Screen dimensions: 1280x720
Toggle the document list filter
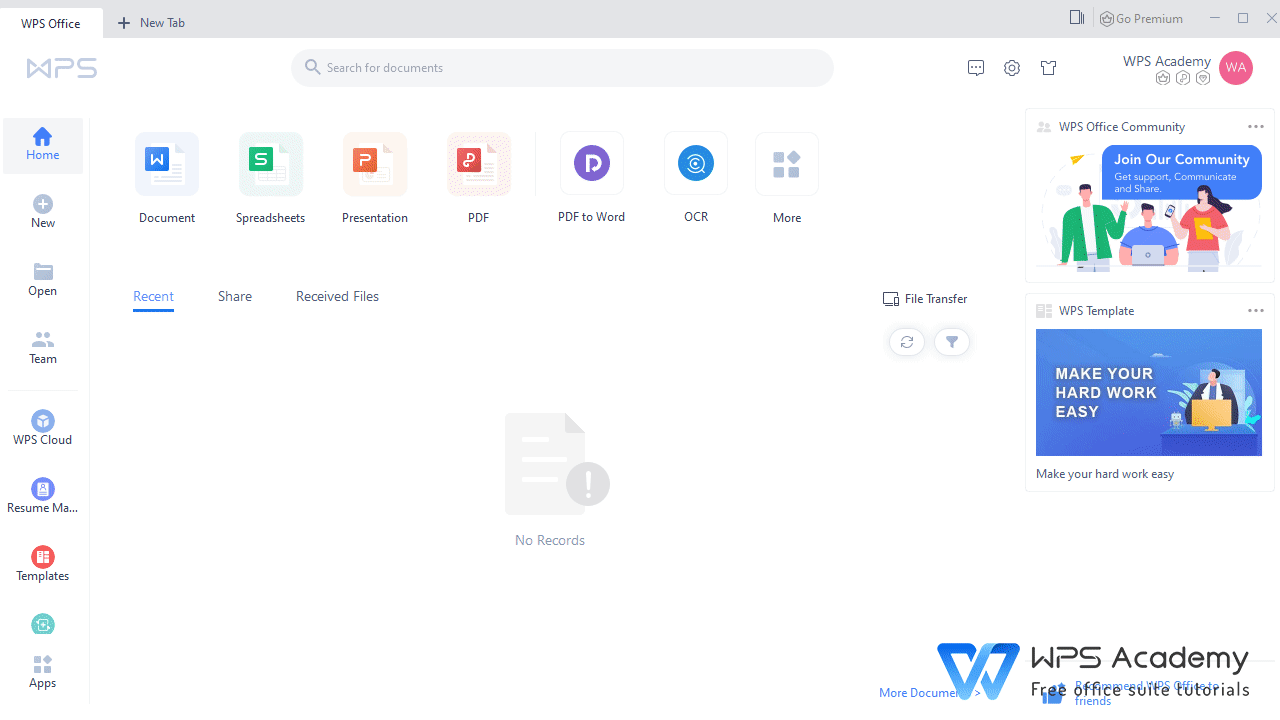tap(951, 341)
